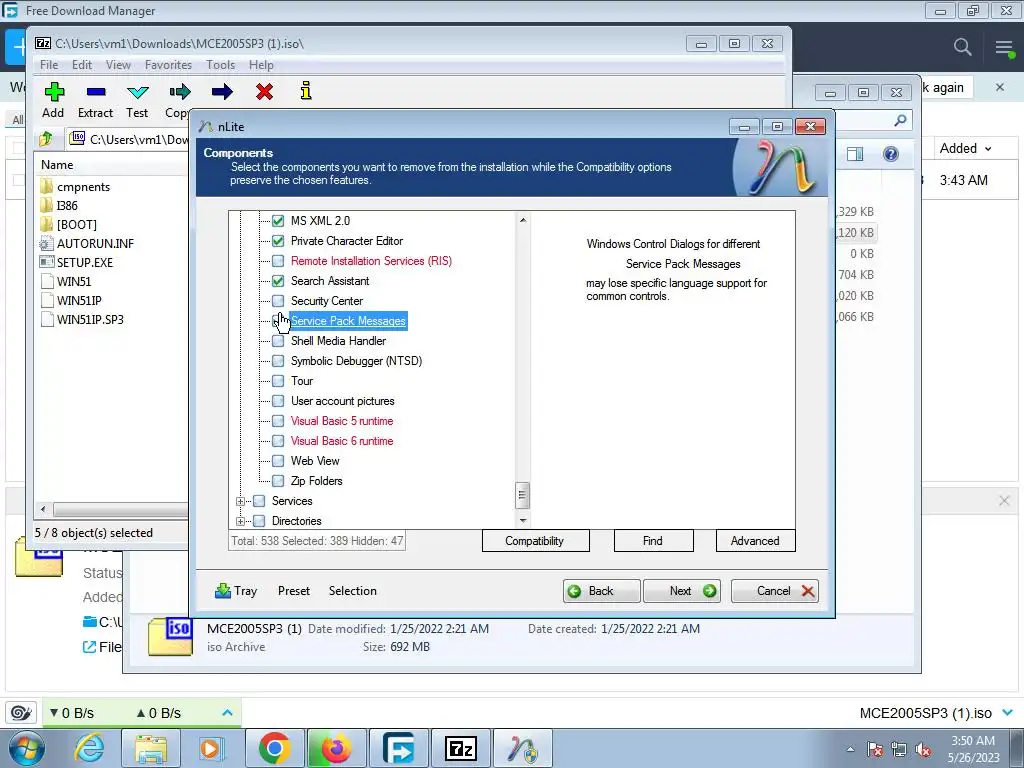Open the 7-Zip View menu
Image resolution: width=1024 pixels, height=768 pixels.
coord(118,65)
